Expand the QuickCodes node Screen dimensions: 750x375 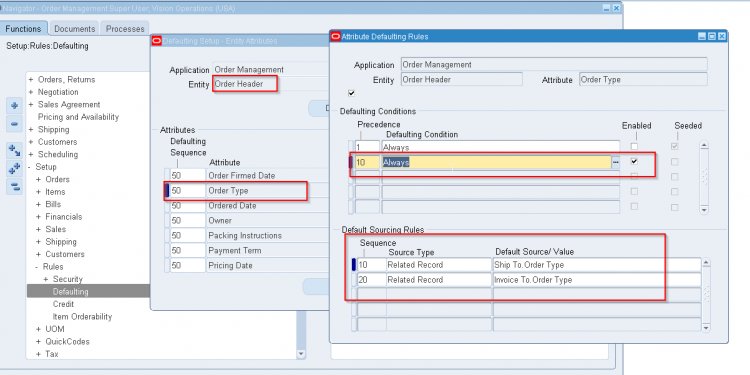pos(38,342)
